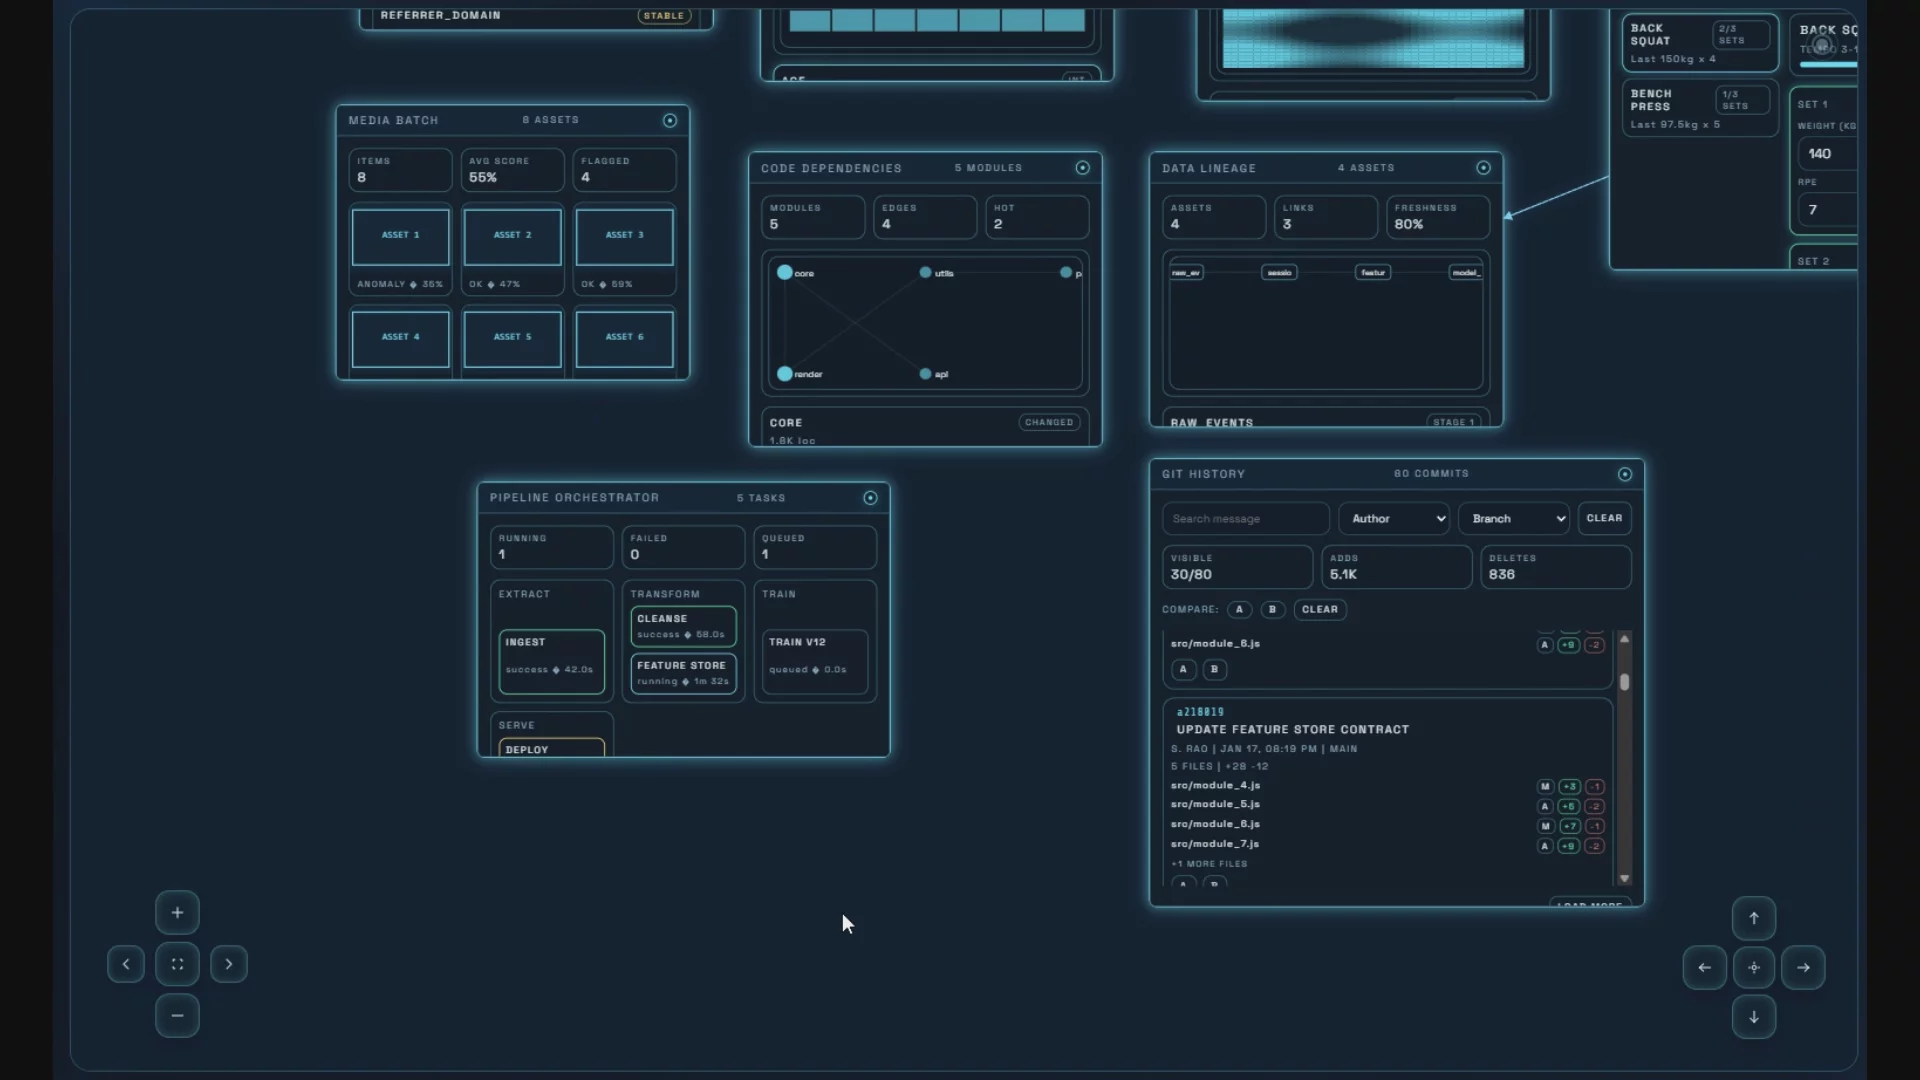
Task: Click the zoom out minus button
Action: click(x=177, y=1015)
